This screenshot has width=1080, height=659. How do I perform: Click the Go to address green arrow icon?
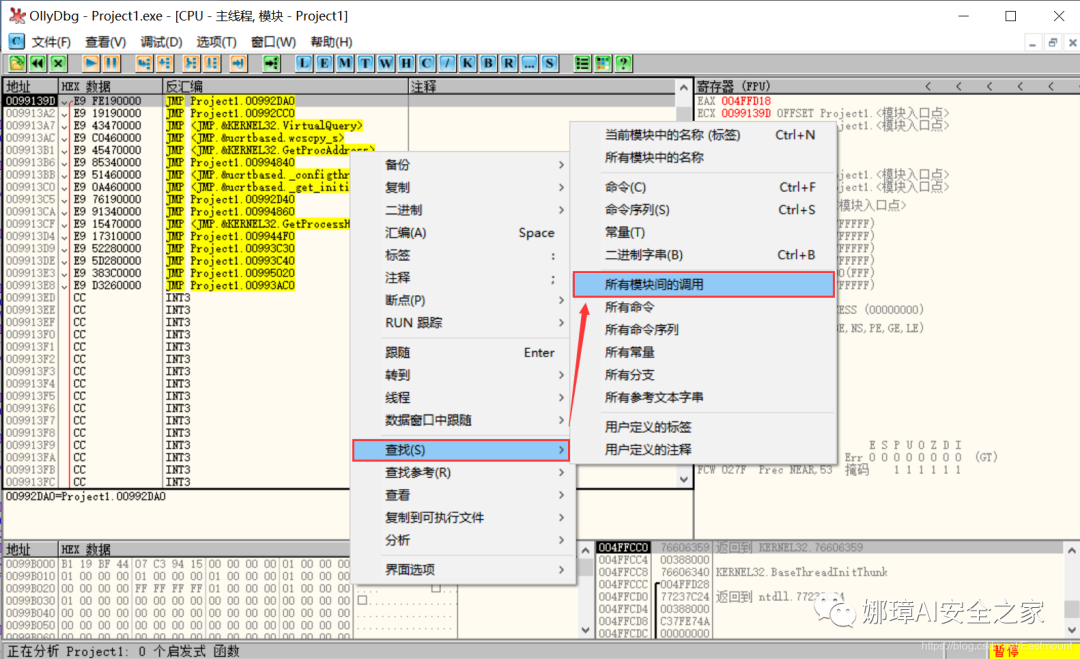click(x=272, y=63)
